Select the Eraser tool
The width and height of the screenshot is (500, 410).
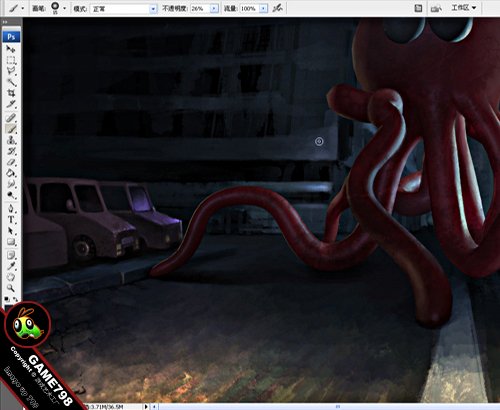[11, 162]
